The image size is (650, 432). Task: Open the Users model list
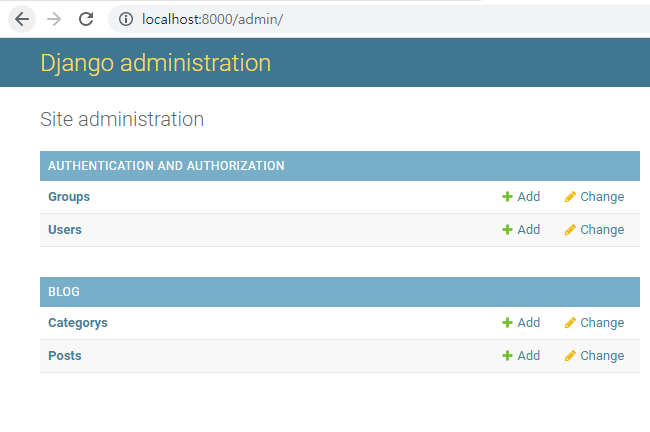point(65,230)
